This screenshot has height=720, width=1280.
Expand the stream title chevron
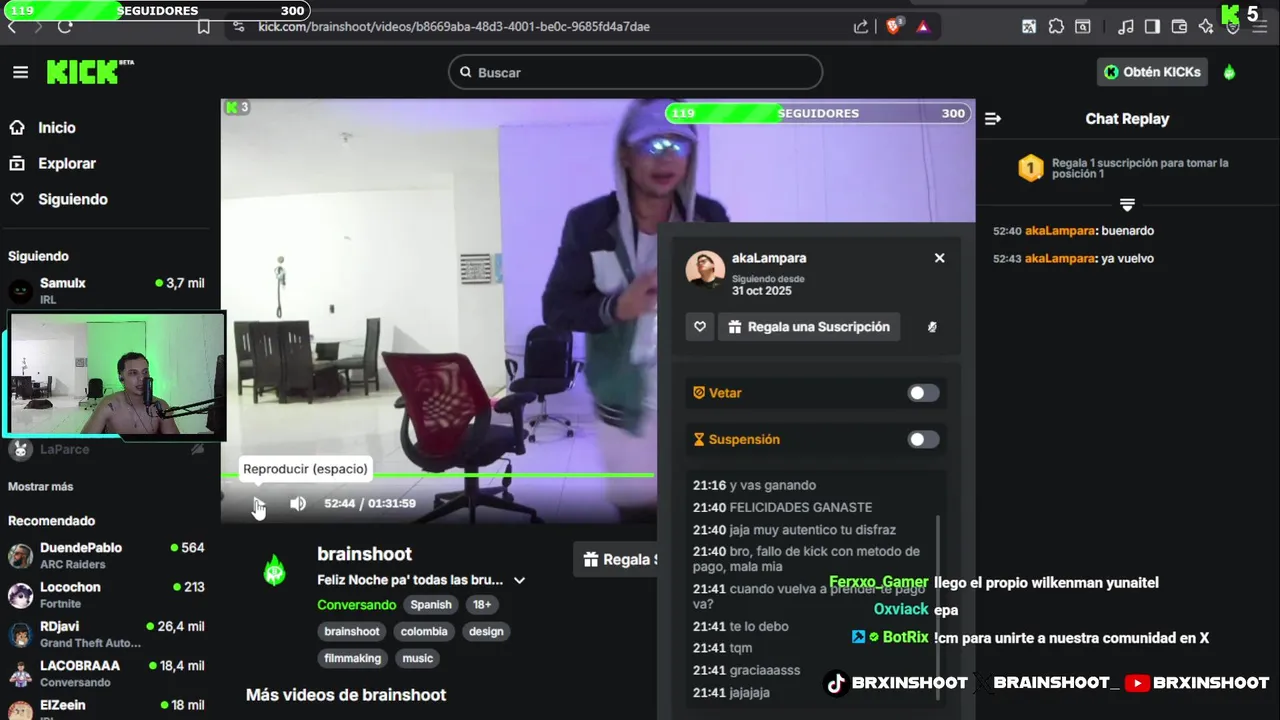click(519, 580)
